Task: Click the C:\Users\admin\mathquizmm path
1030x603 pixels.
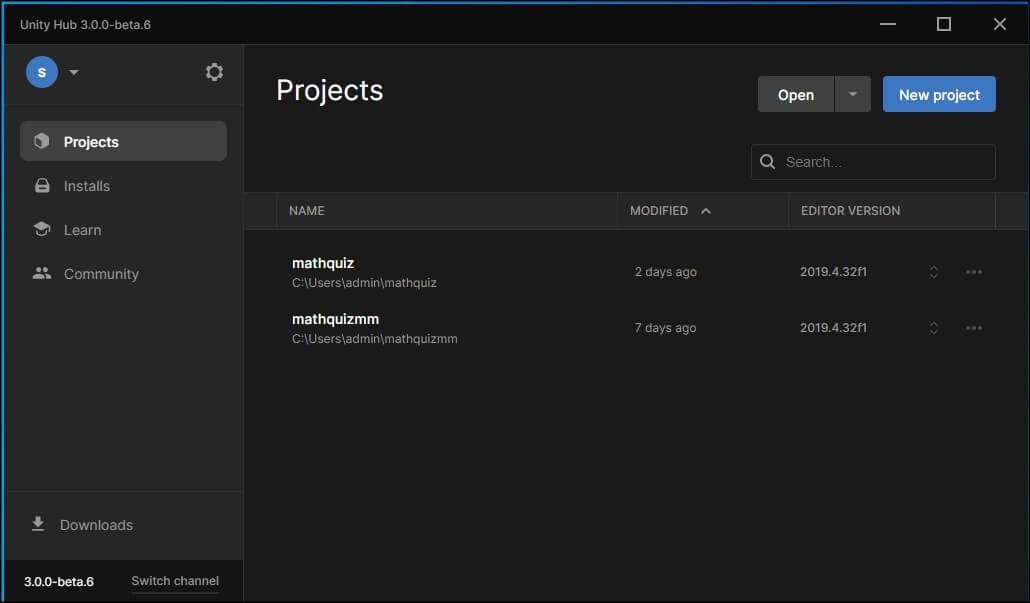Action: [x=375, y=339]
